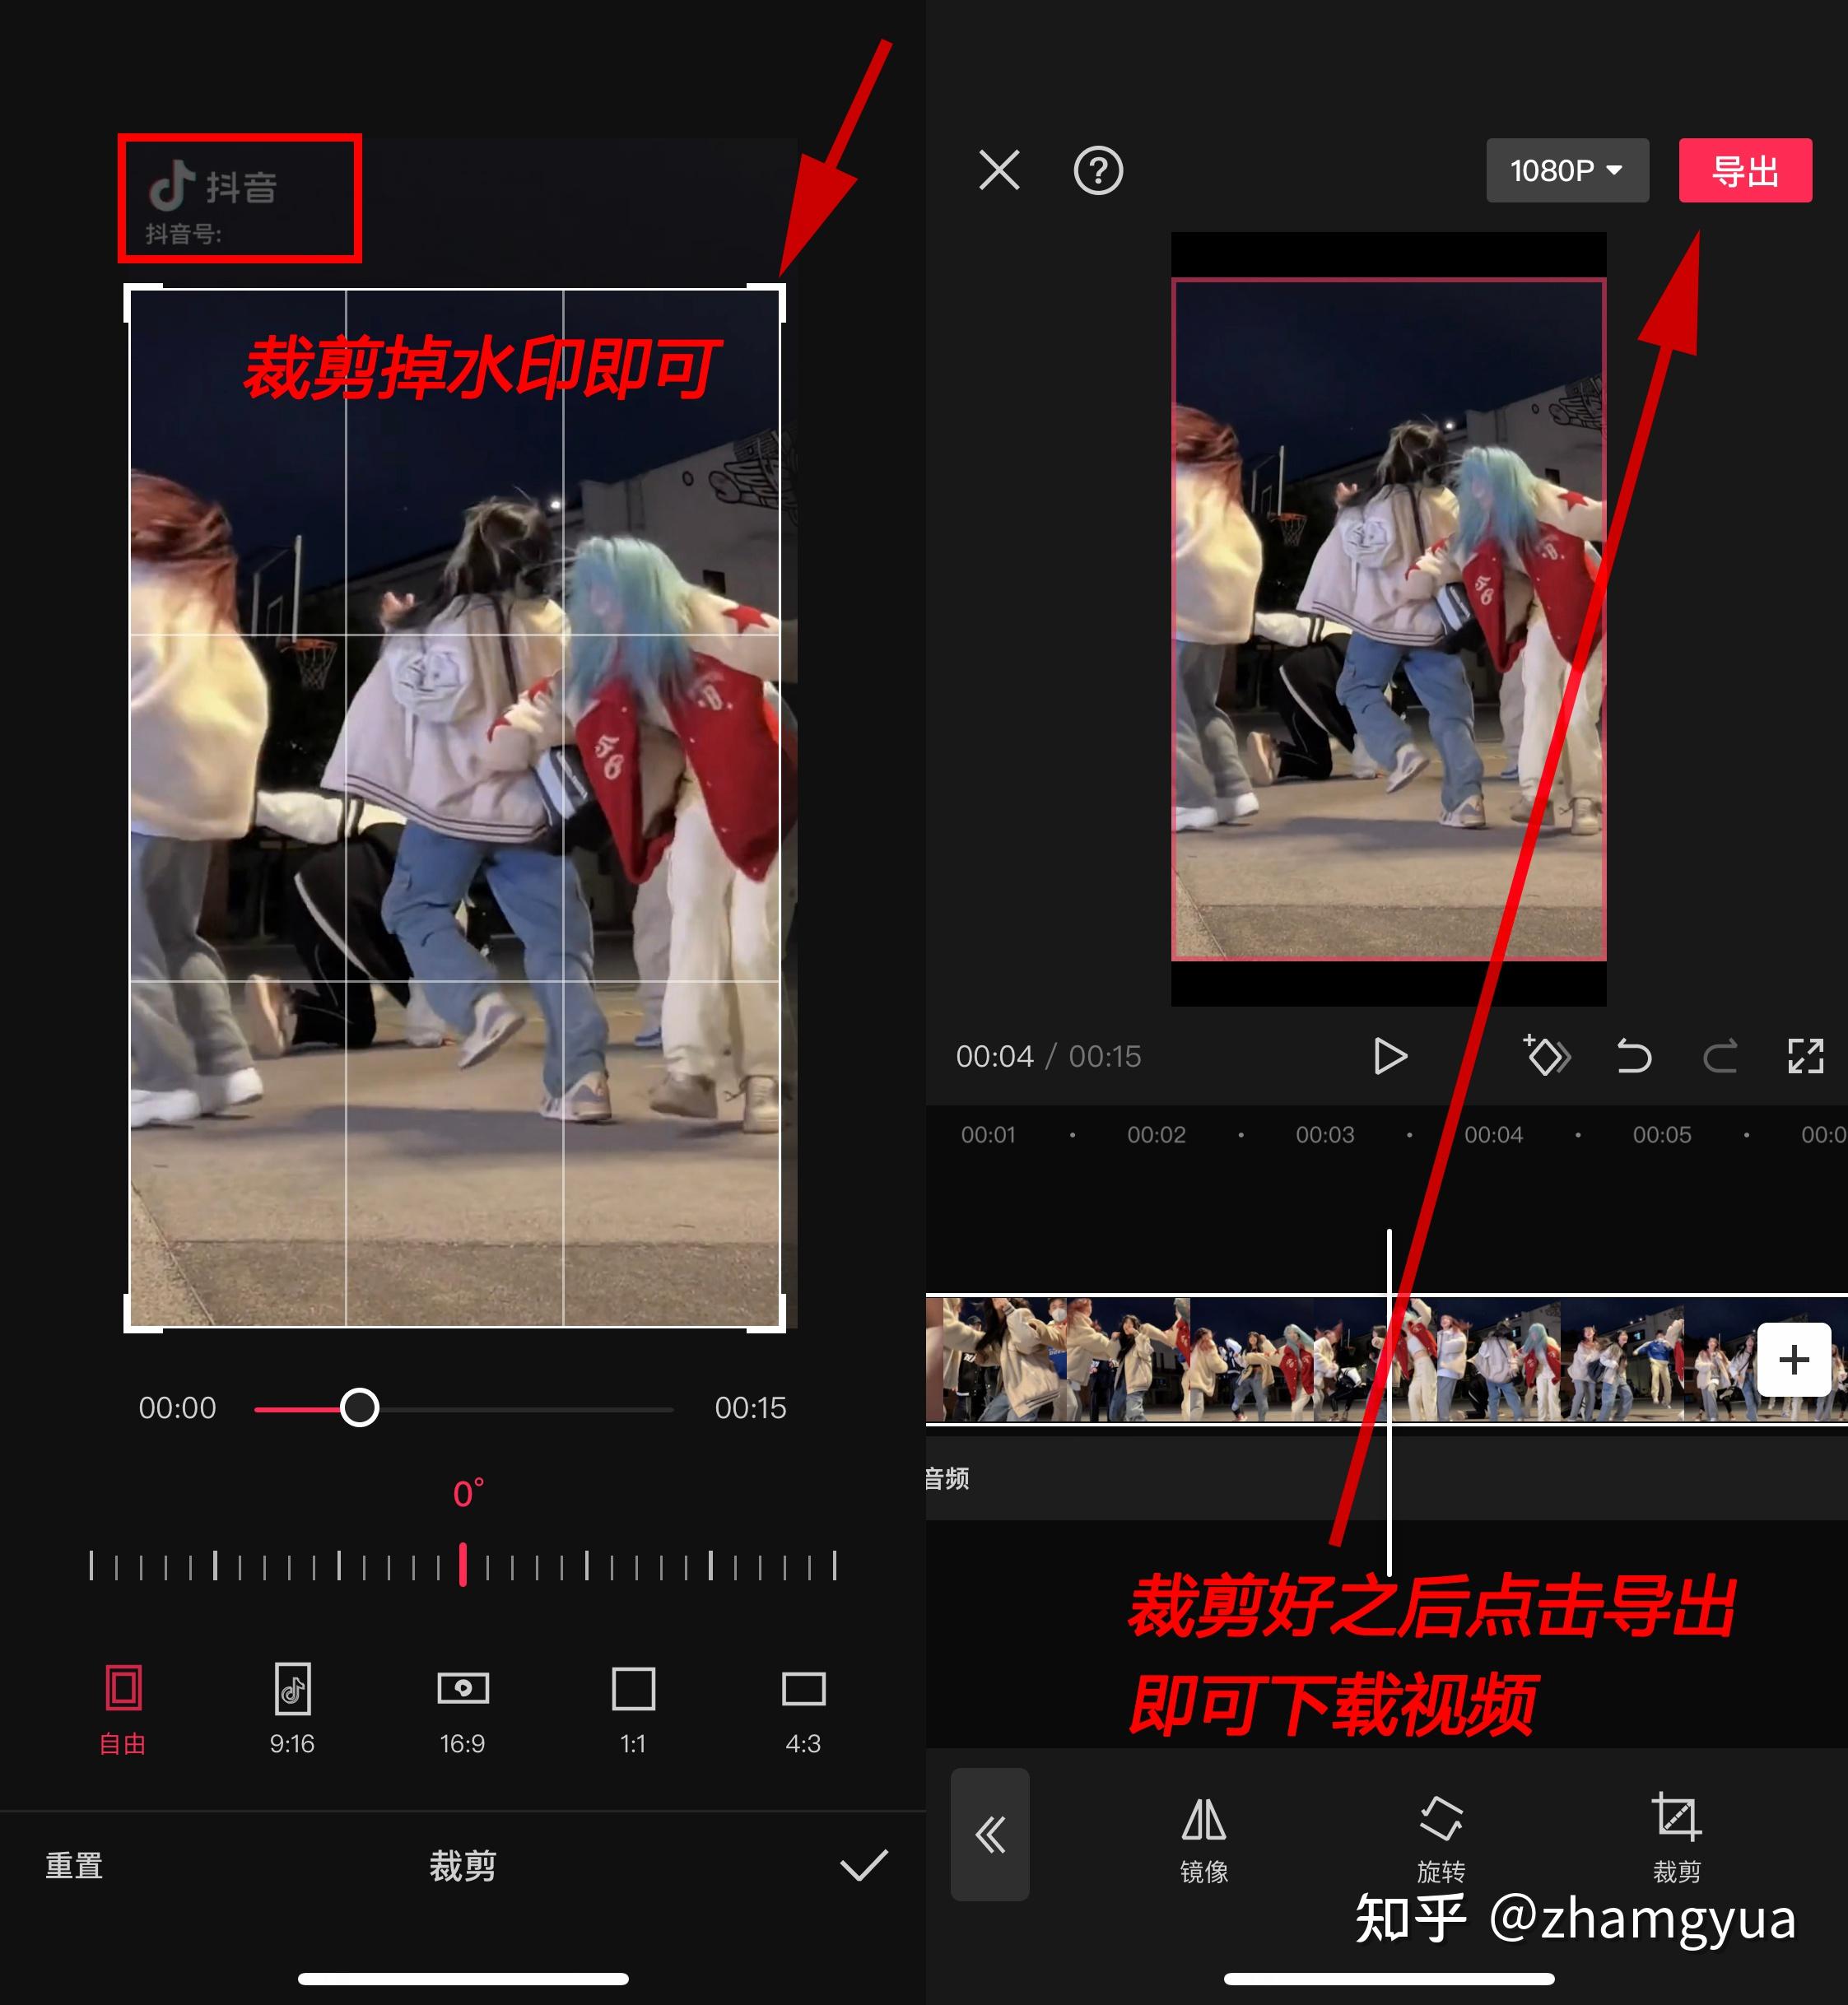1848x2005 pixels.
Task: Click the add keyframe diamond icon
Action: (1546, 1056)
